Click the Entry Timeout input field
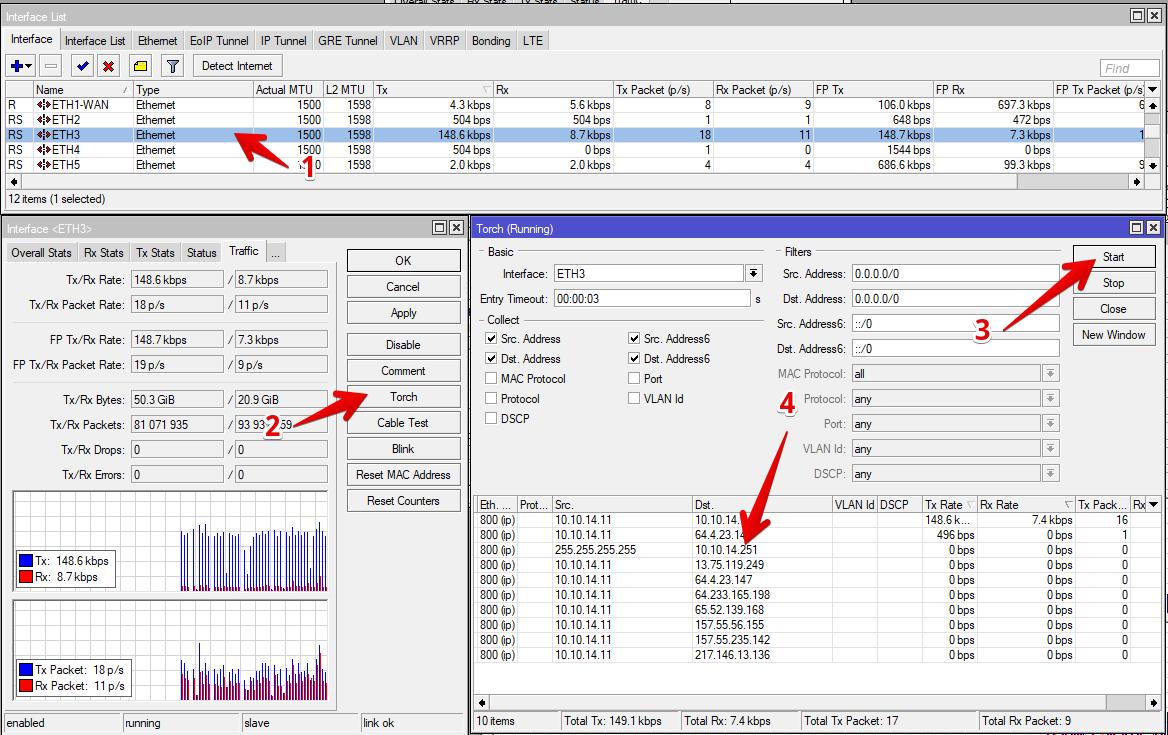This screenshot has width=1168, height=735. pos(651,299)
